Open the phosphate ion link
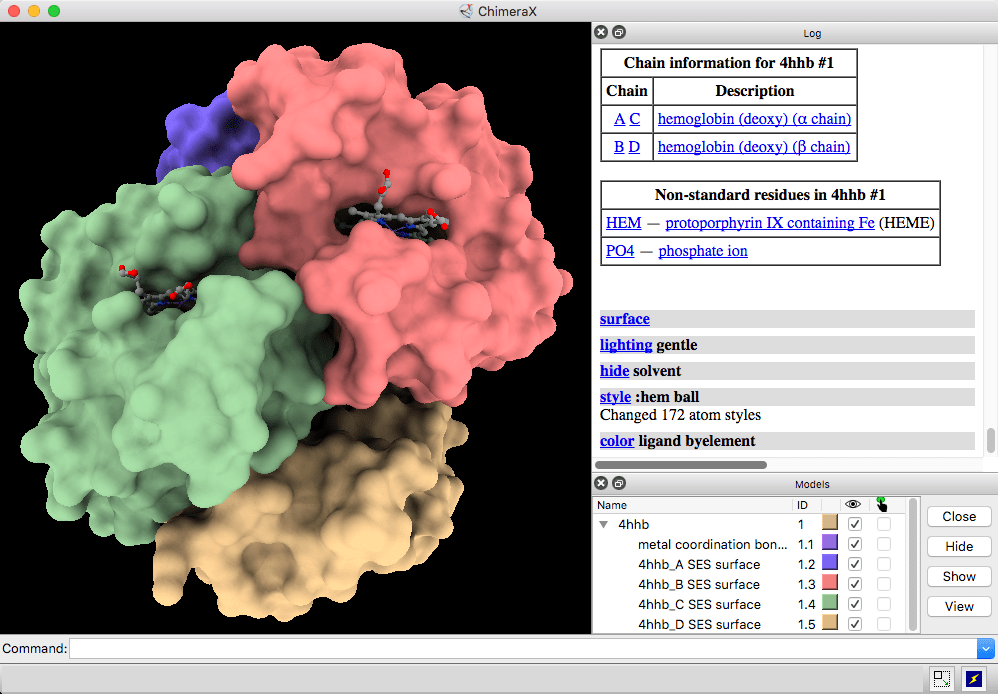Image resolution: width=998 pixels, height=694 pixels. click(703, 251)
